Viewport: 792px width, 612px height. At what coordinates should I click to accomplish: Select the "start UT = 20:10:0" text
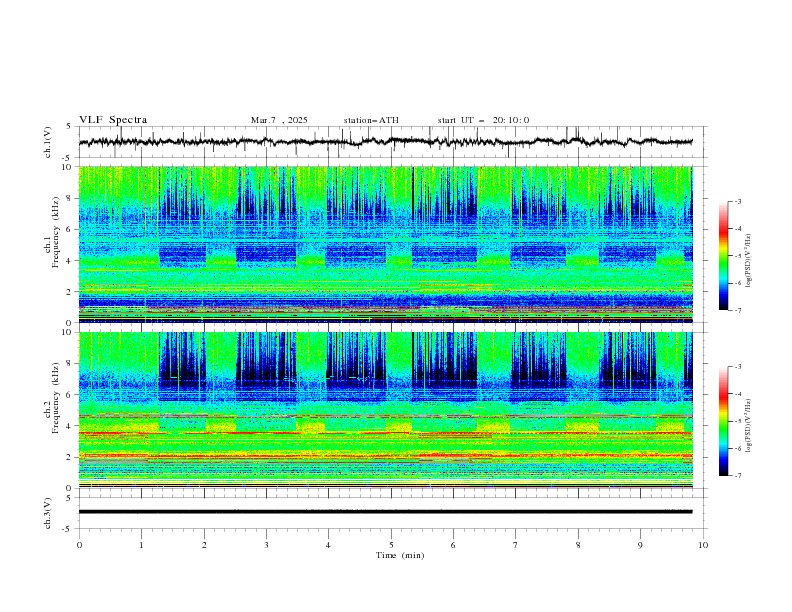tap(483, 120)
